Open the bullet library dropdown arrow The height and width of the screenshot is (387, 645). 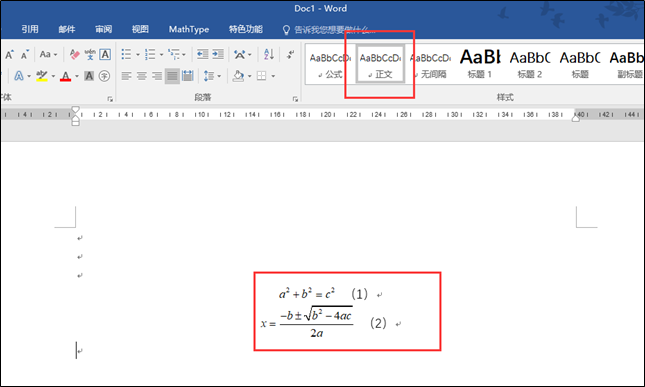[137, 54]
